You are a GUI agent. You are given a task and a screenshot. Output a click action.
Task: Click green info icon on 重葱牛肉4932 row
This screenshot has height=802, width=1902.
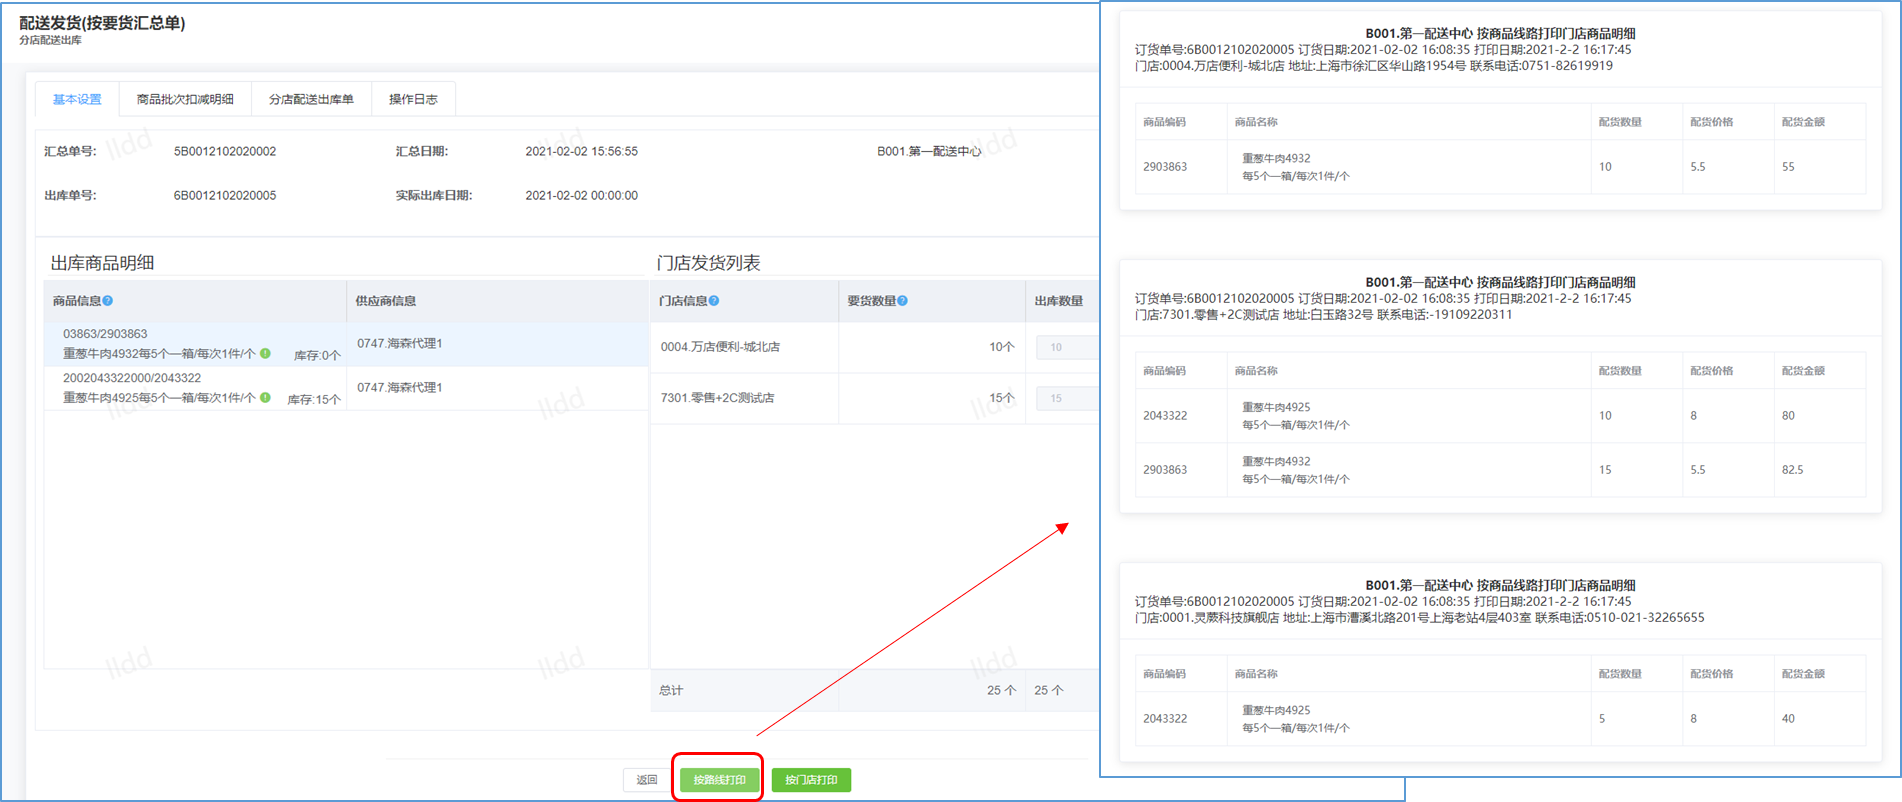266,353
